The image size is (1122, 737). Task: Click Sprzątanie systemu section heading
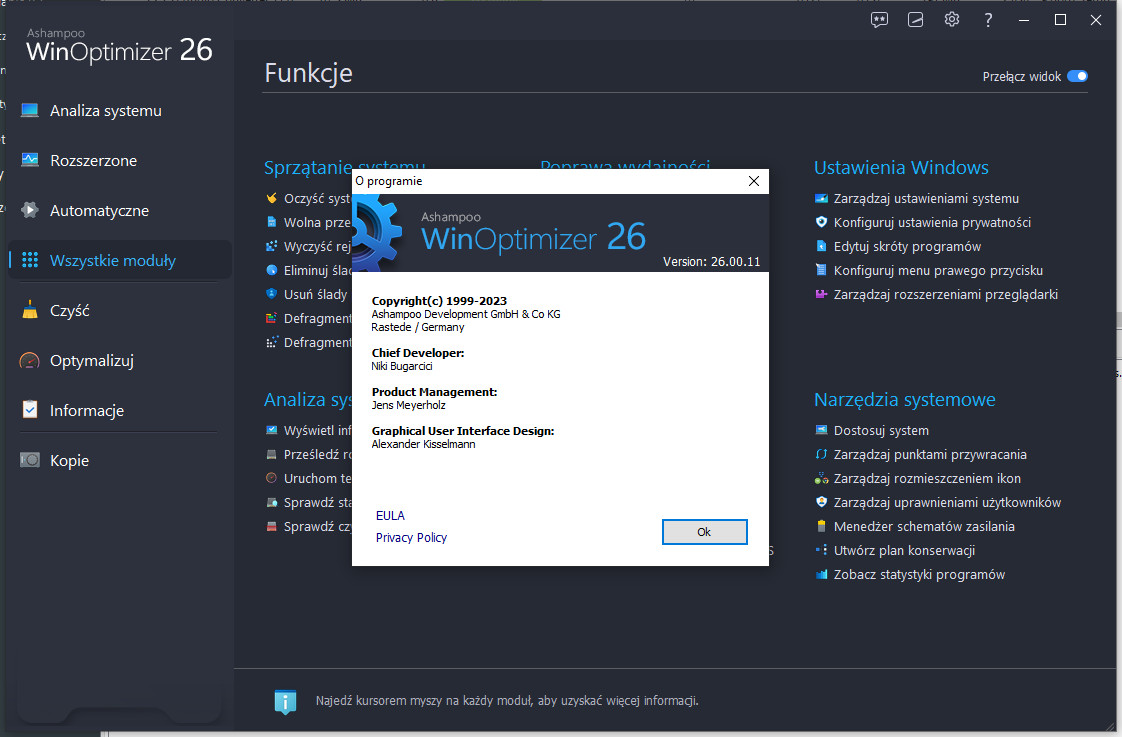tap(344, 167)
